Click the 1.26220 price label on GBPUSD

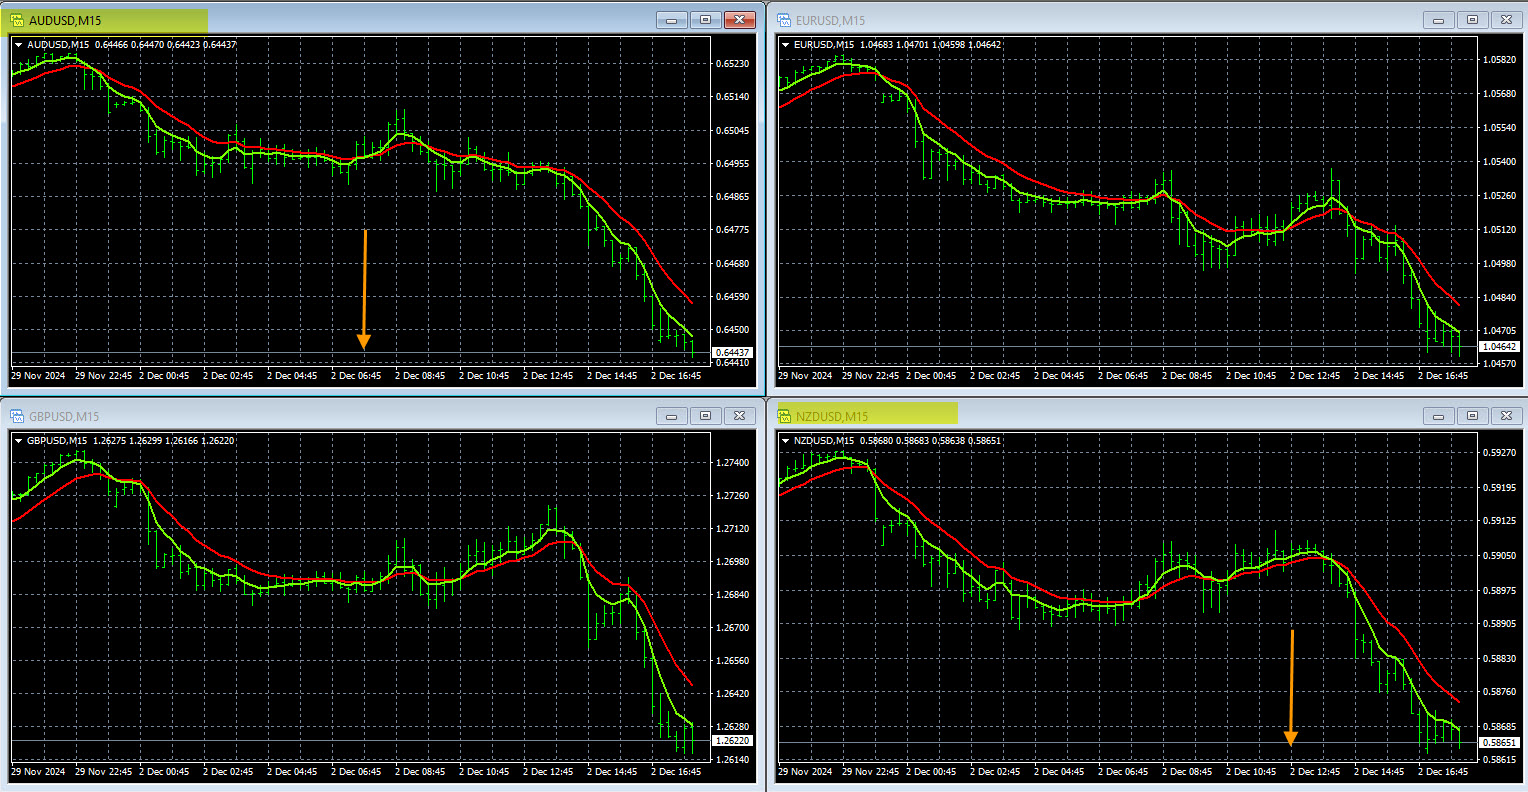(732, 741)
